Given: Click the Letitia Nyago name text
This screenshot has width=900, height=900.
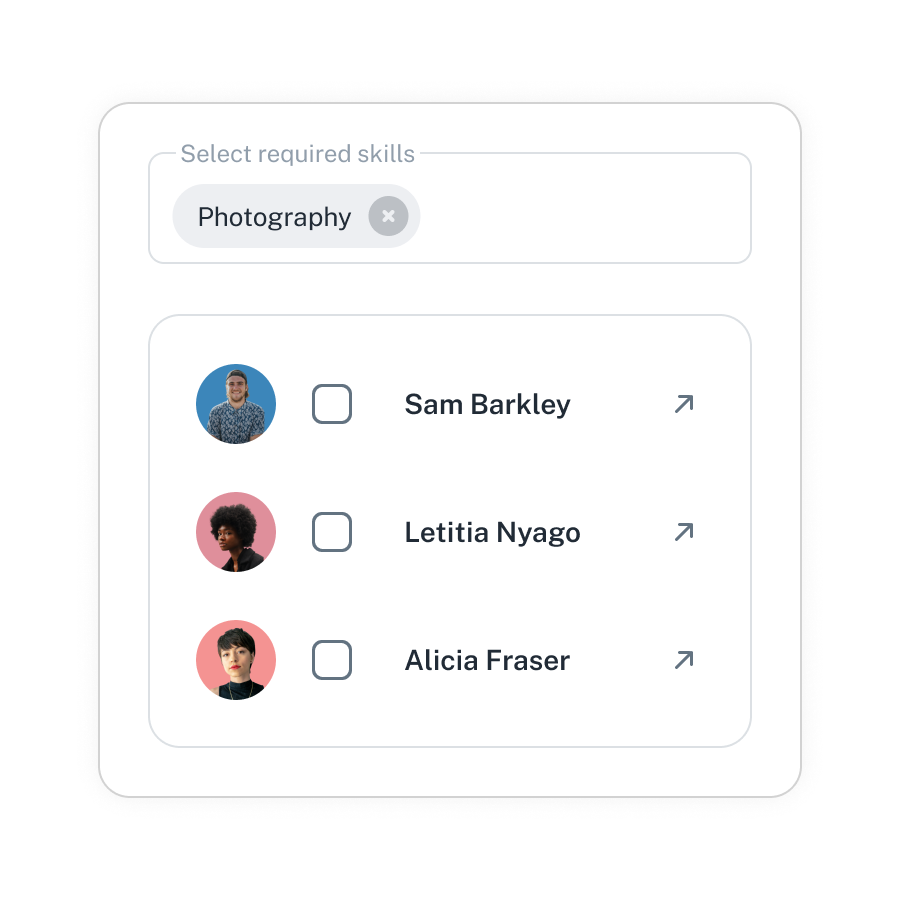Looking at the screenshot, I should click(492, 533).
